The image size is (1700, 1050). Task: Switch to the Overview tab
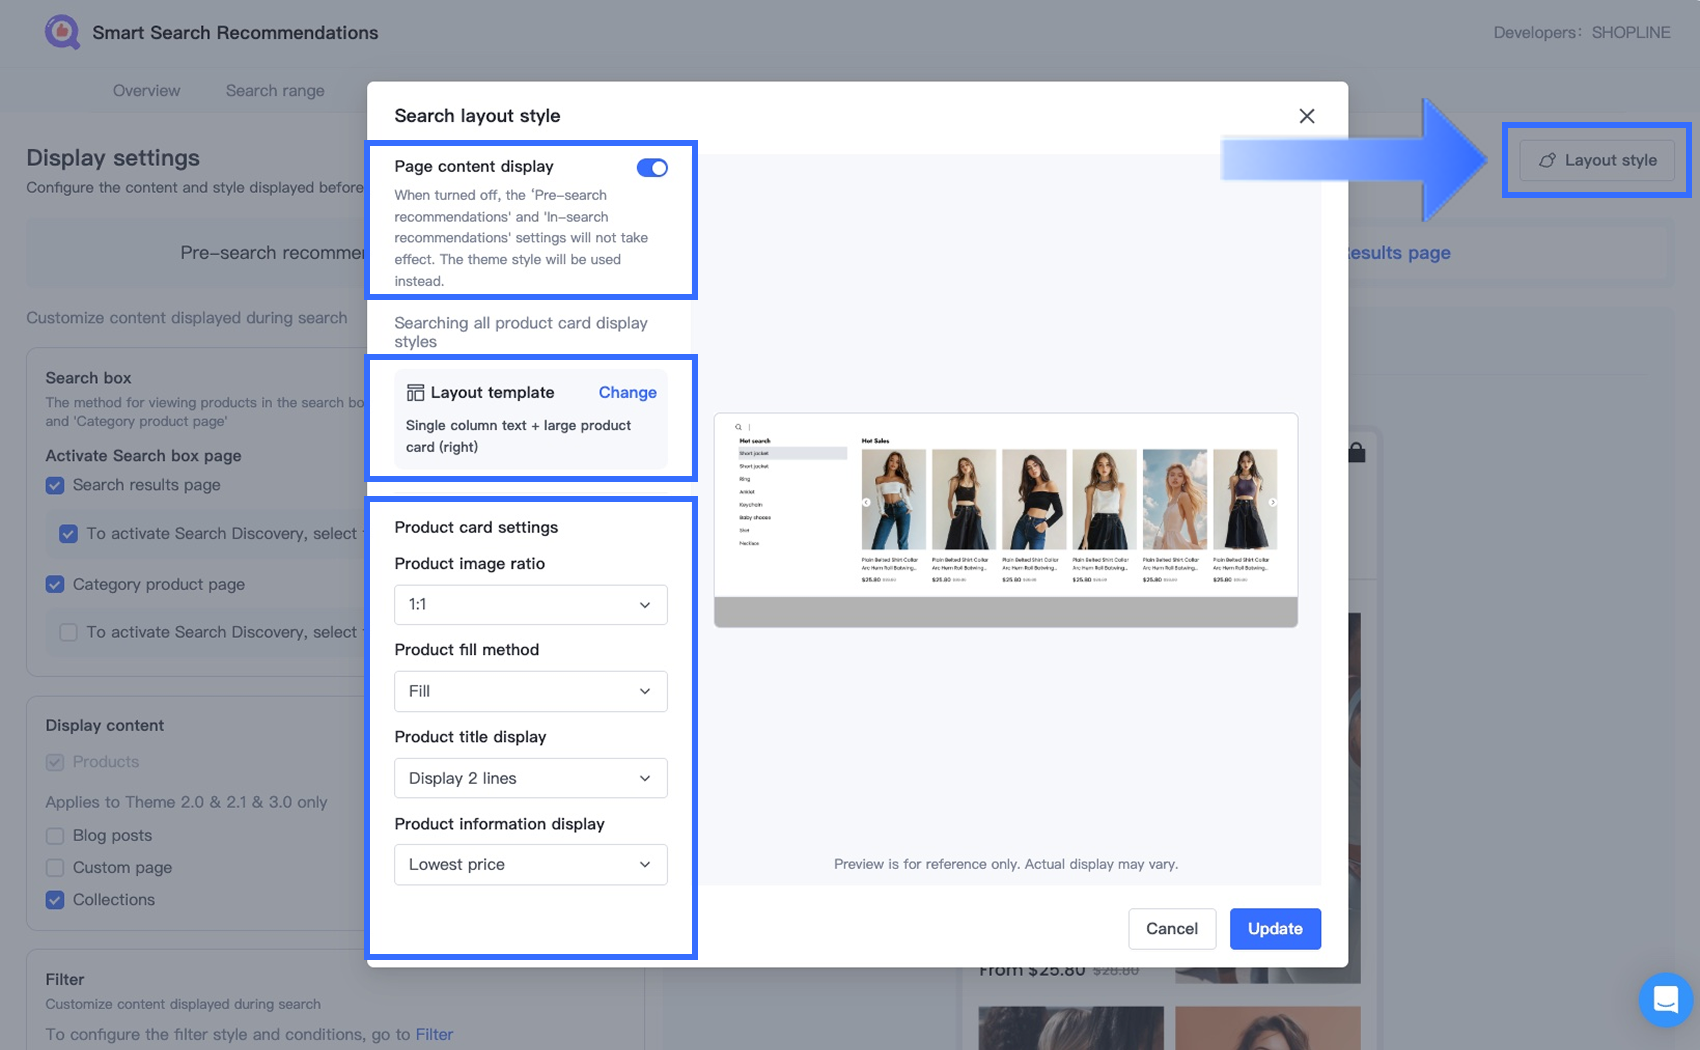tap(146, 90)
